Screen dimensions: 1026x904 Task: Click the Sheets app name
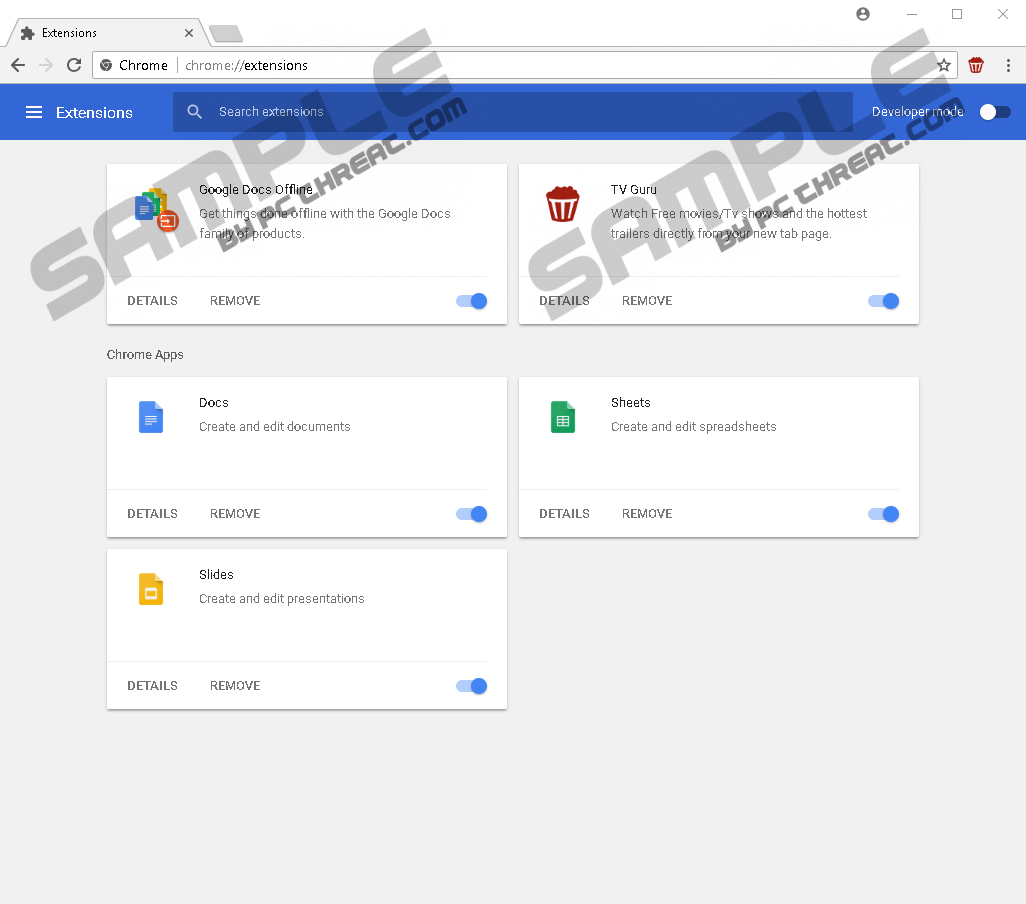point(631,403)
